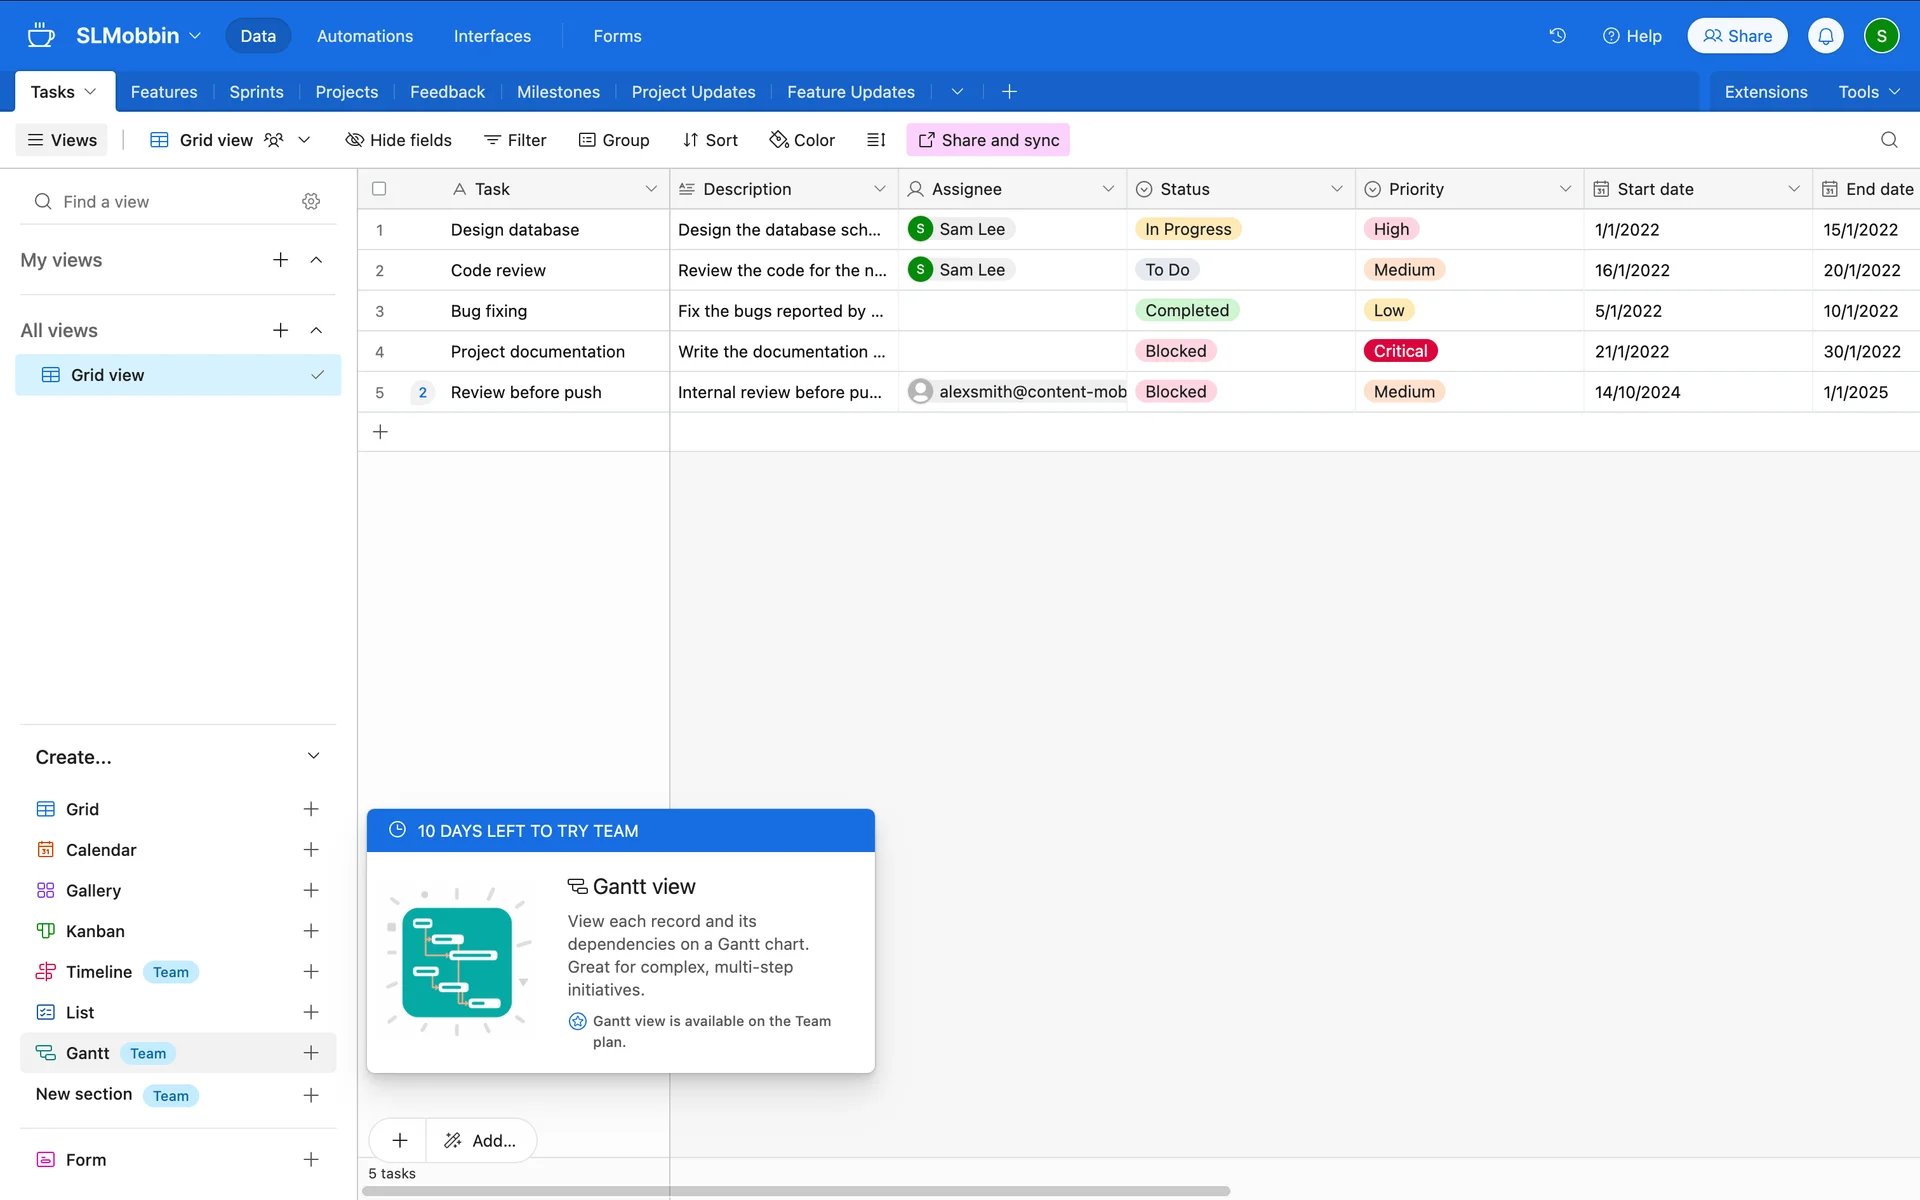
Task: Click plus icon beside Calendar view
Action: click(311, 850)
